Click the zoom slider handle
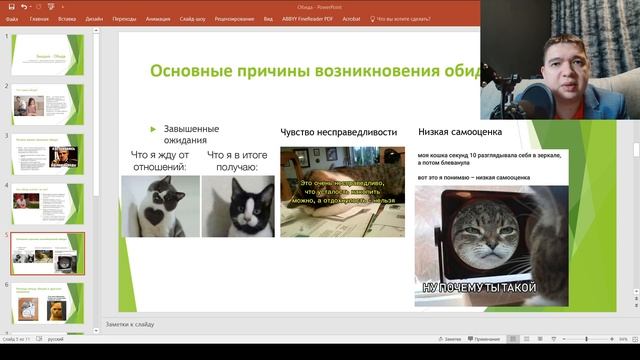Screen dimensions: 640x360 click(x=587, y=339)
